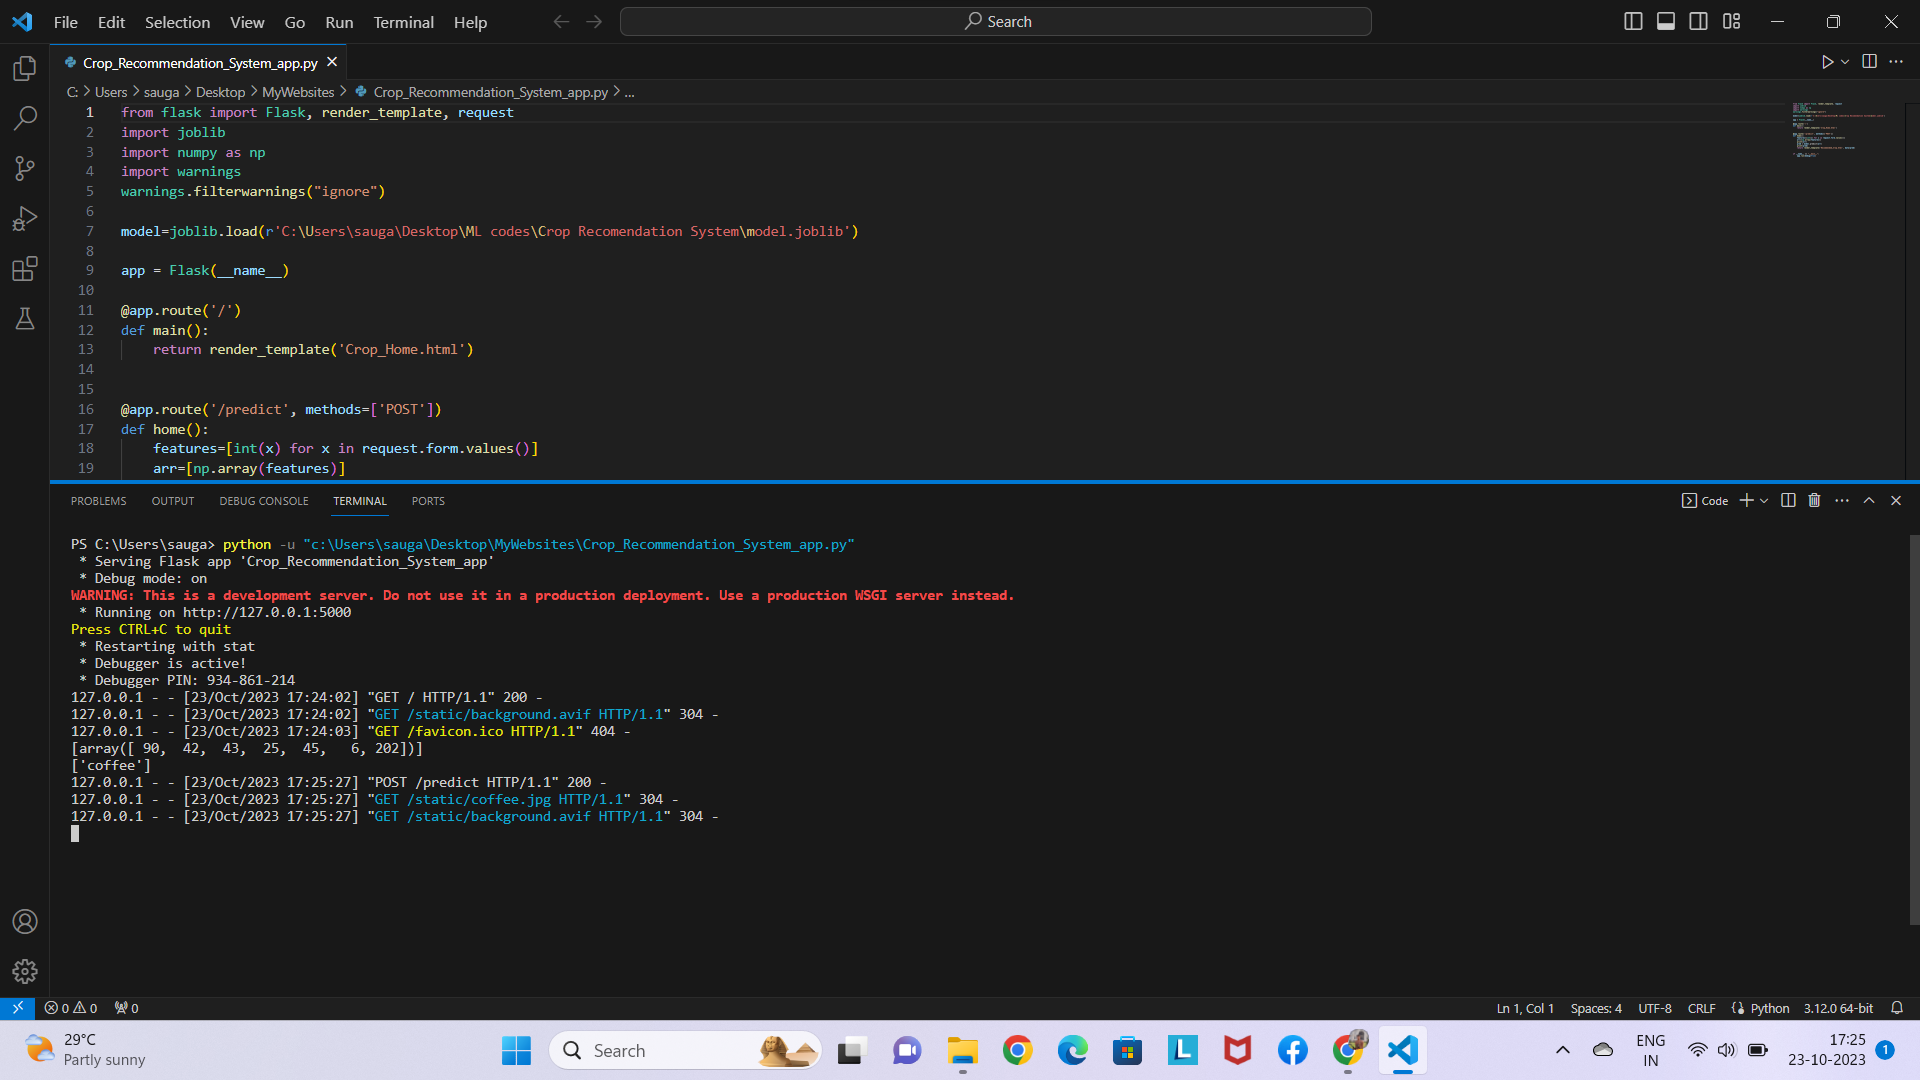
Task: Launch Google Chrome from the taskbar
Action: pyautogui.click(x=1017, y=1050)
